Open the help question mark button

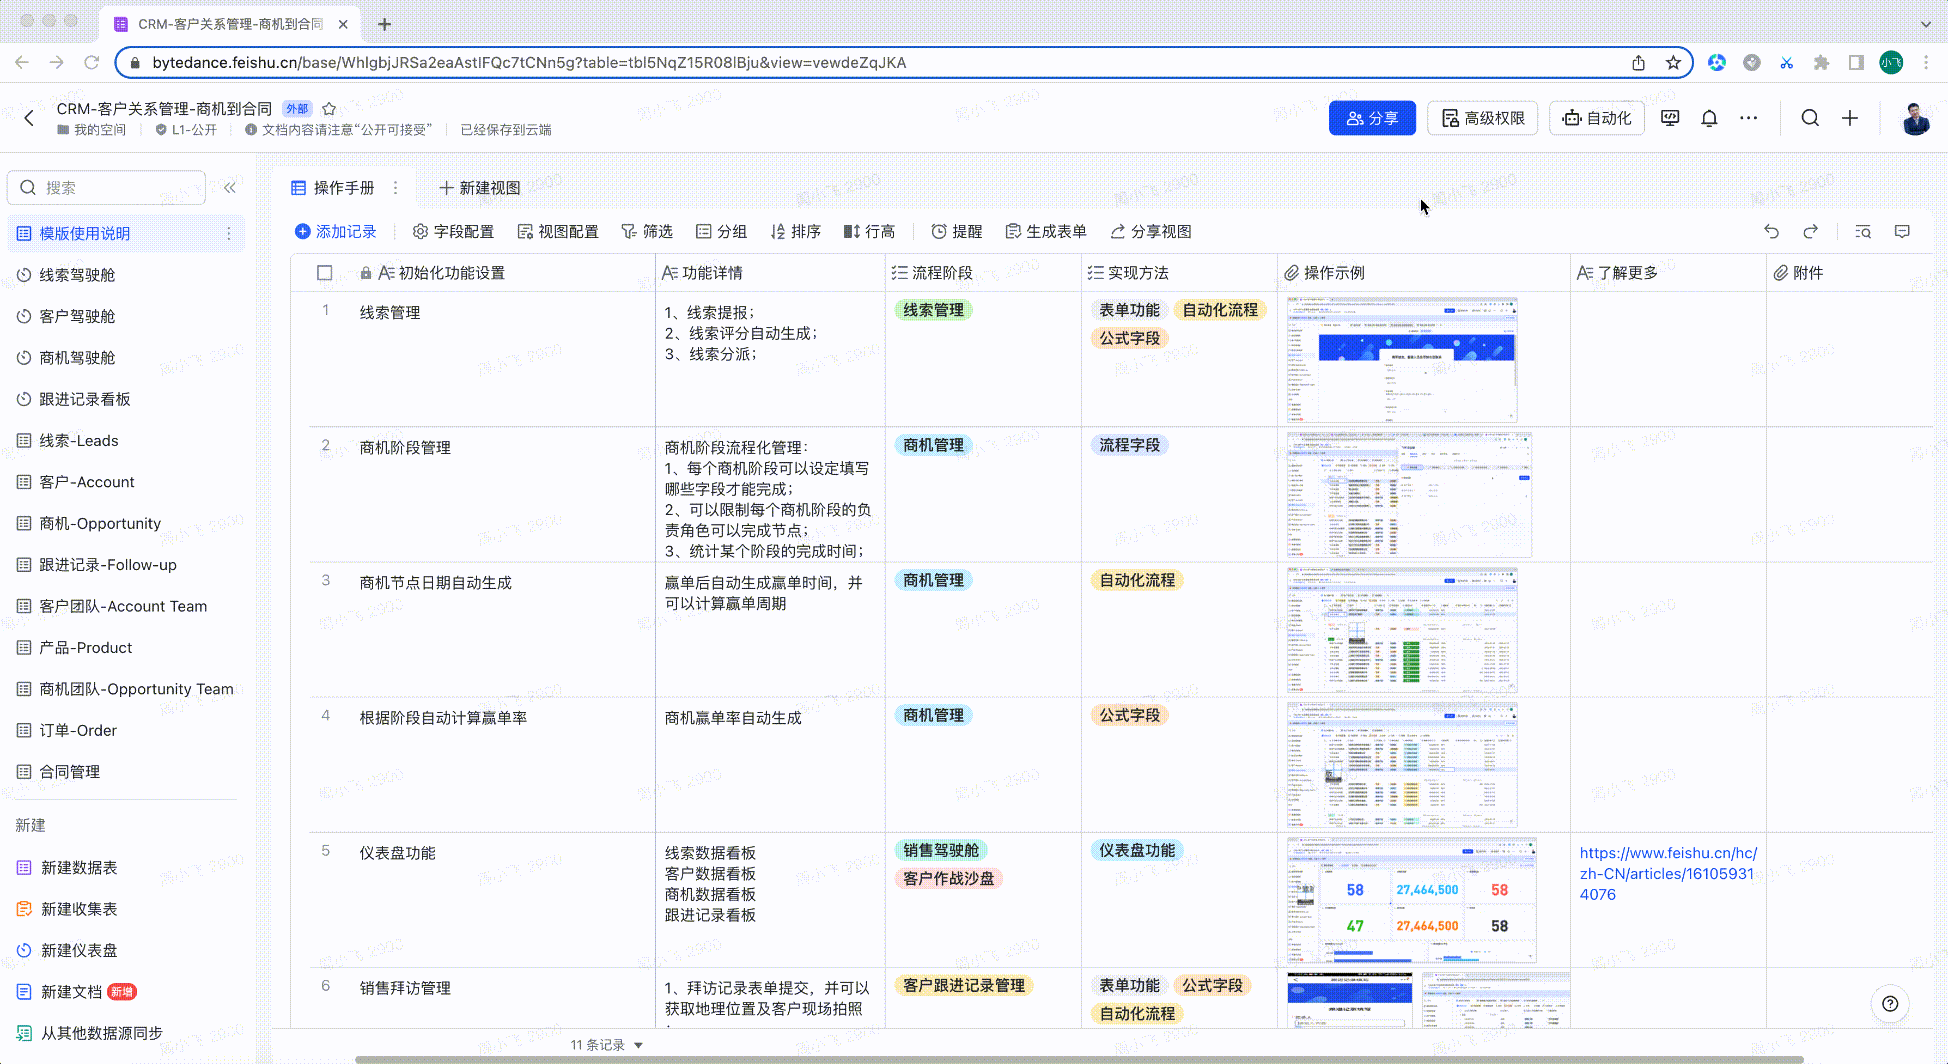(1889, 1003)
